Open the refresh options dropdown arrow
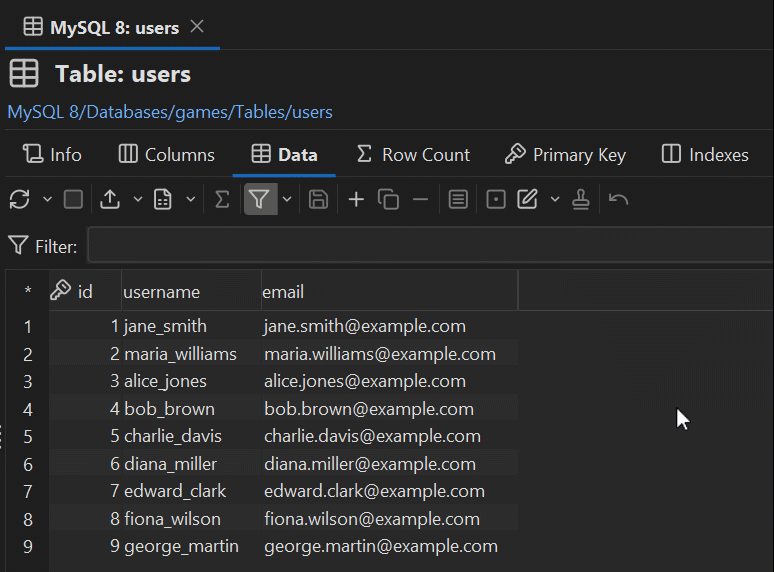This screenshot has height=572, width=774. 47,199
